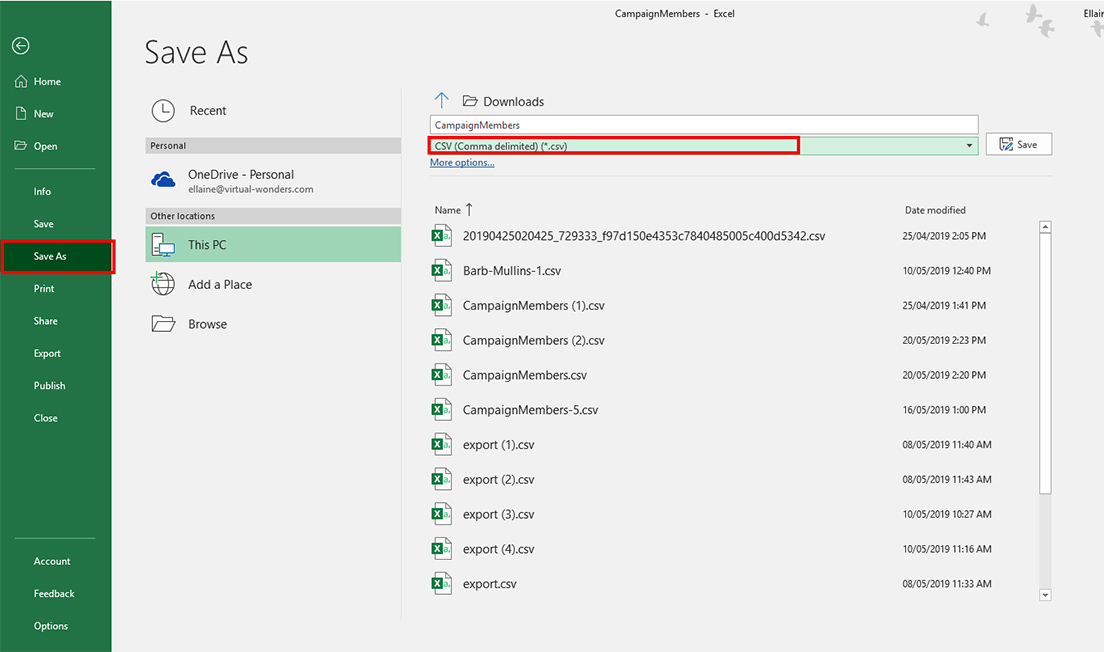The width and height of the screenshot is (1104, 652).
Task: Click the OneDrive cloud icon
Action: coord(163,180)
